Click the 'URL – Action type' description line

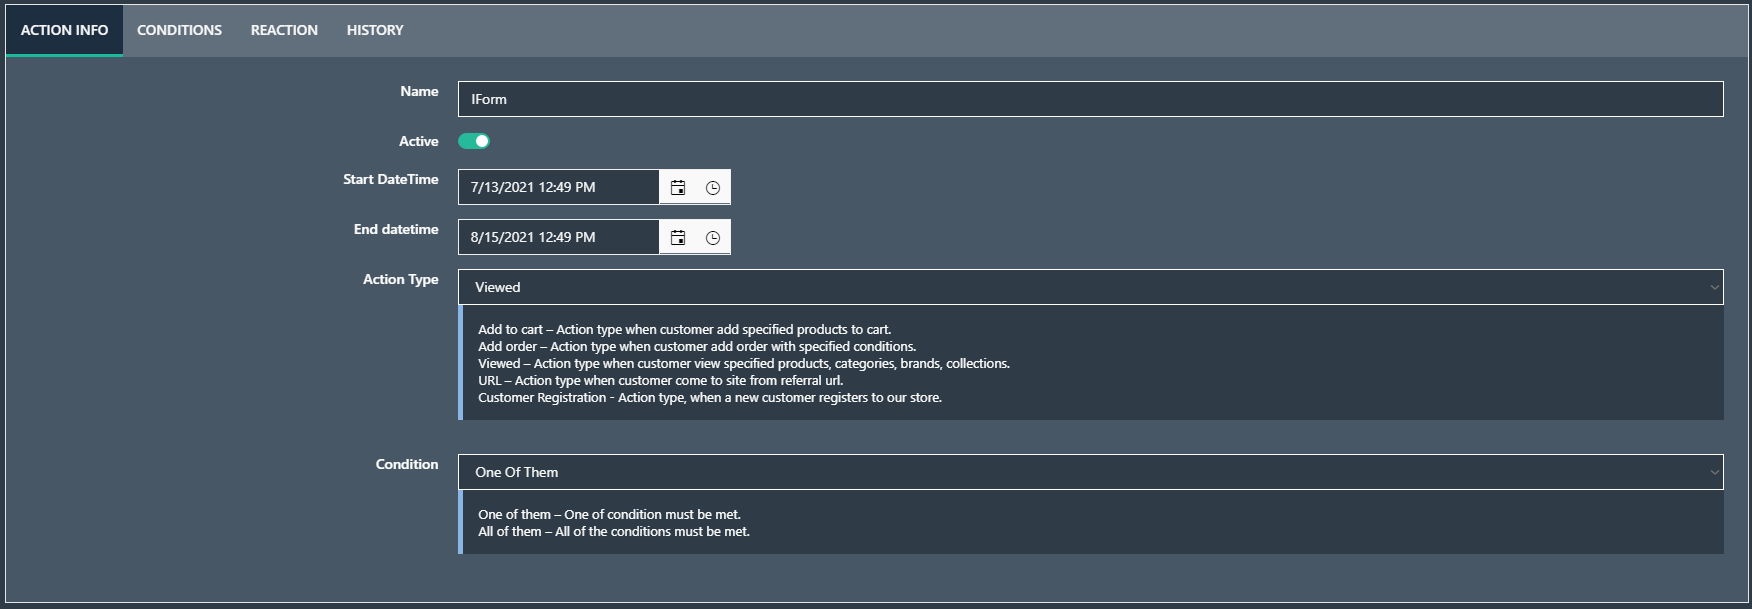click(x=661, y=380)
